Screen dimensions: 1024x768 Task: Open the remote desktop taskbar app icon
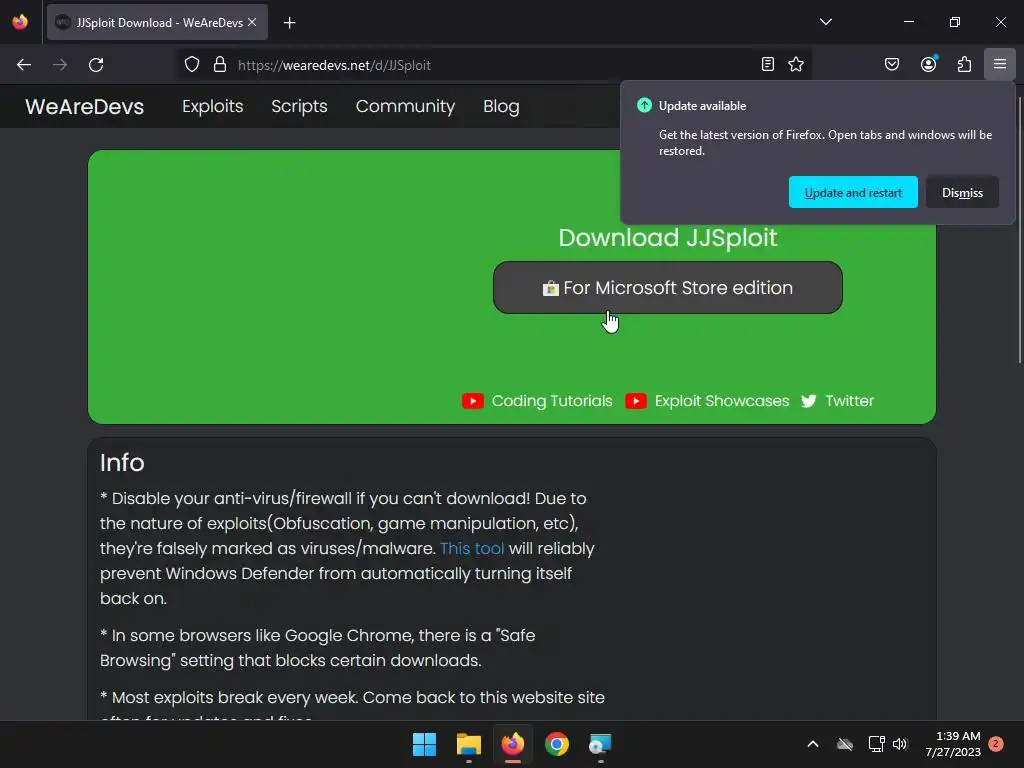pos(600,744)
